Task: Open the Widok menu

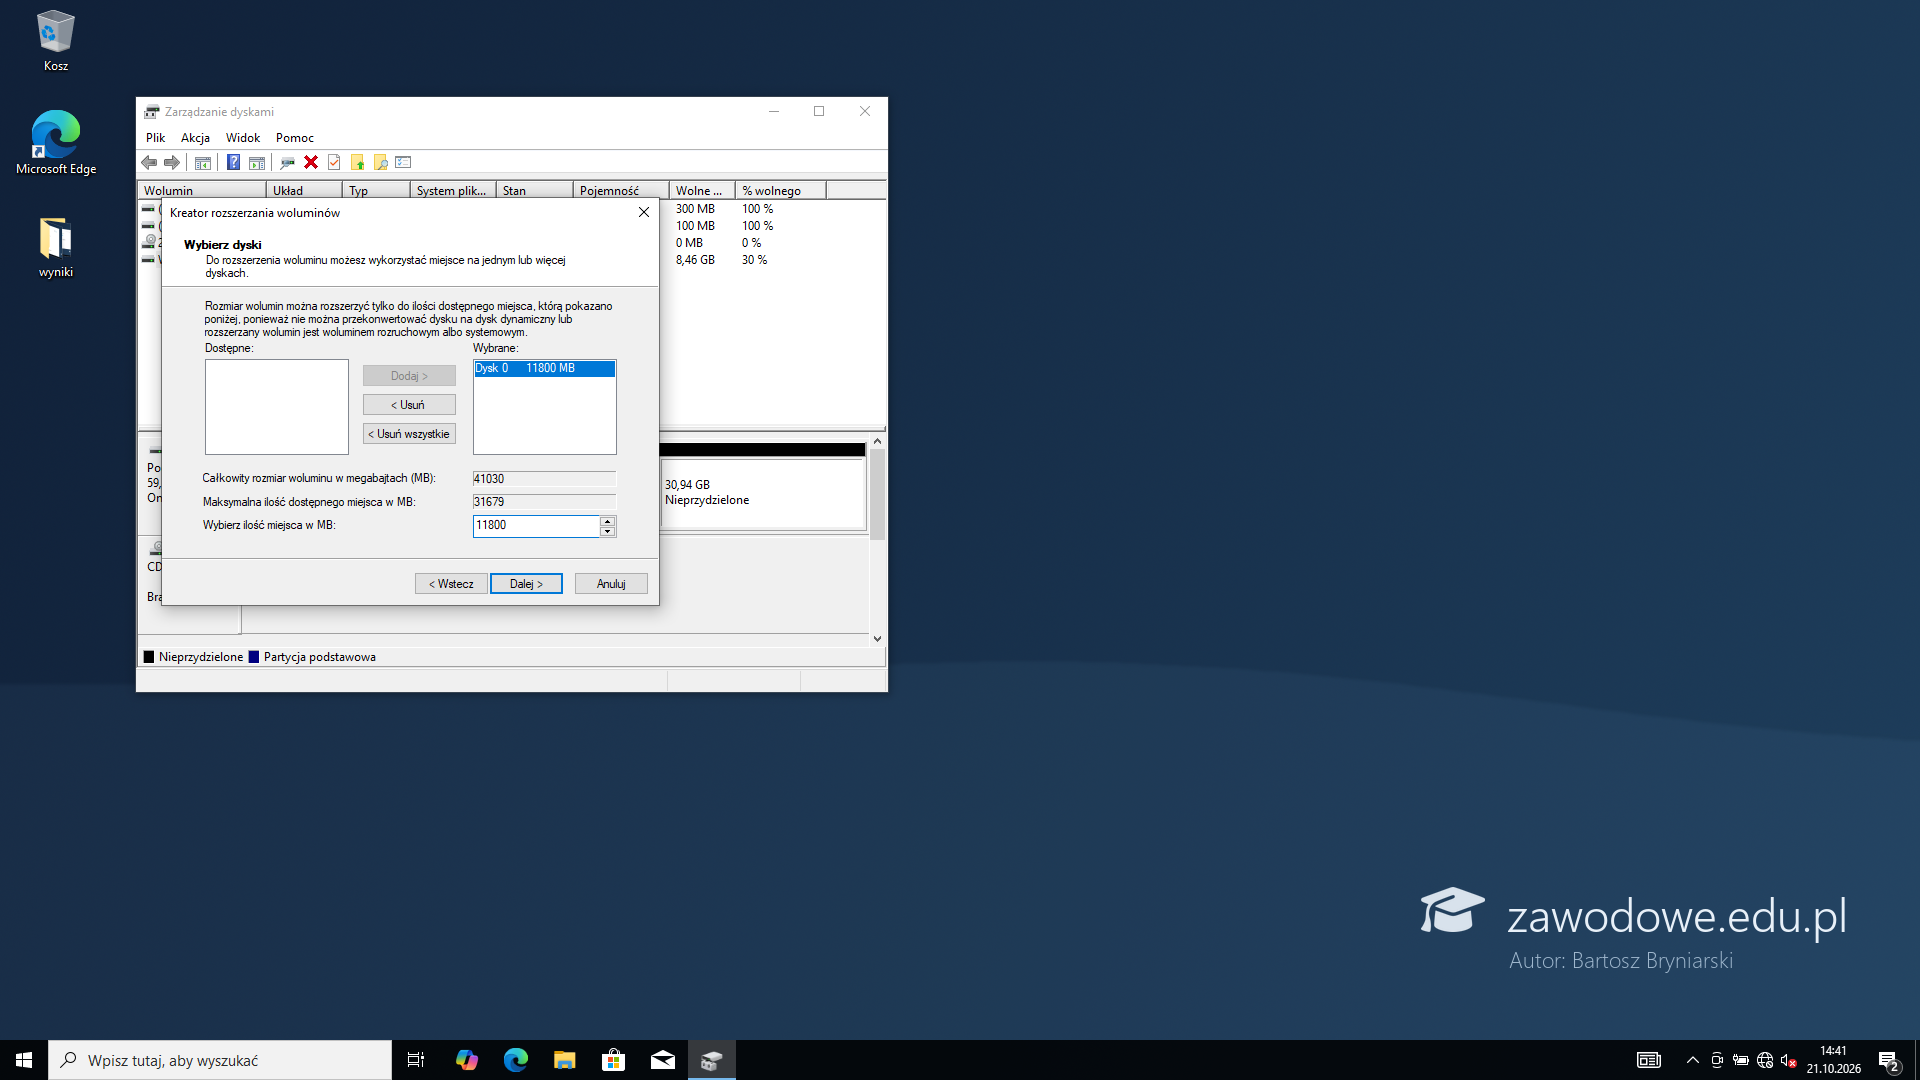Action: coord(243,138)
